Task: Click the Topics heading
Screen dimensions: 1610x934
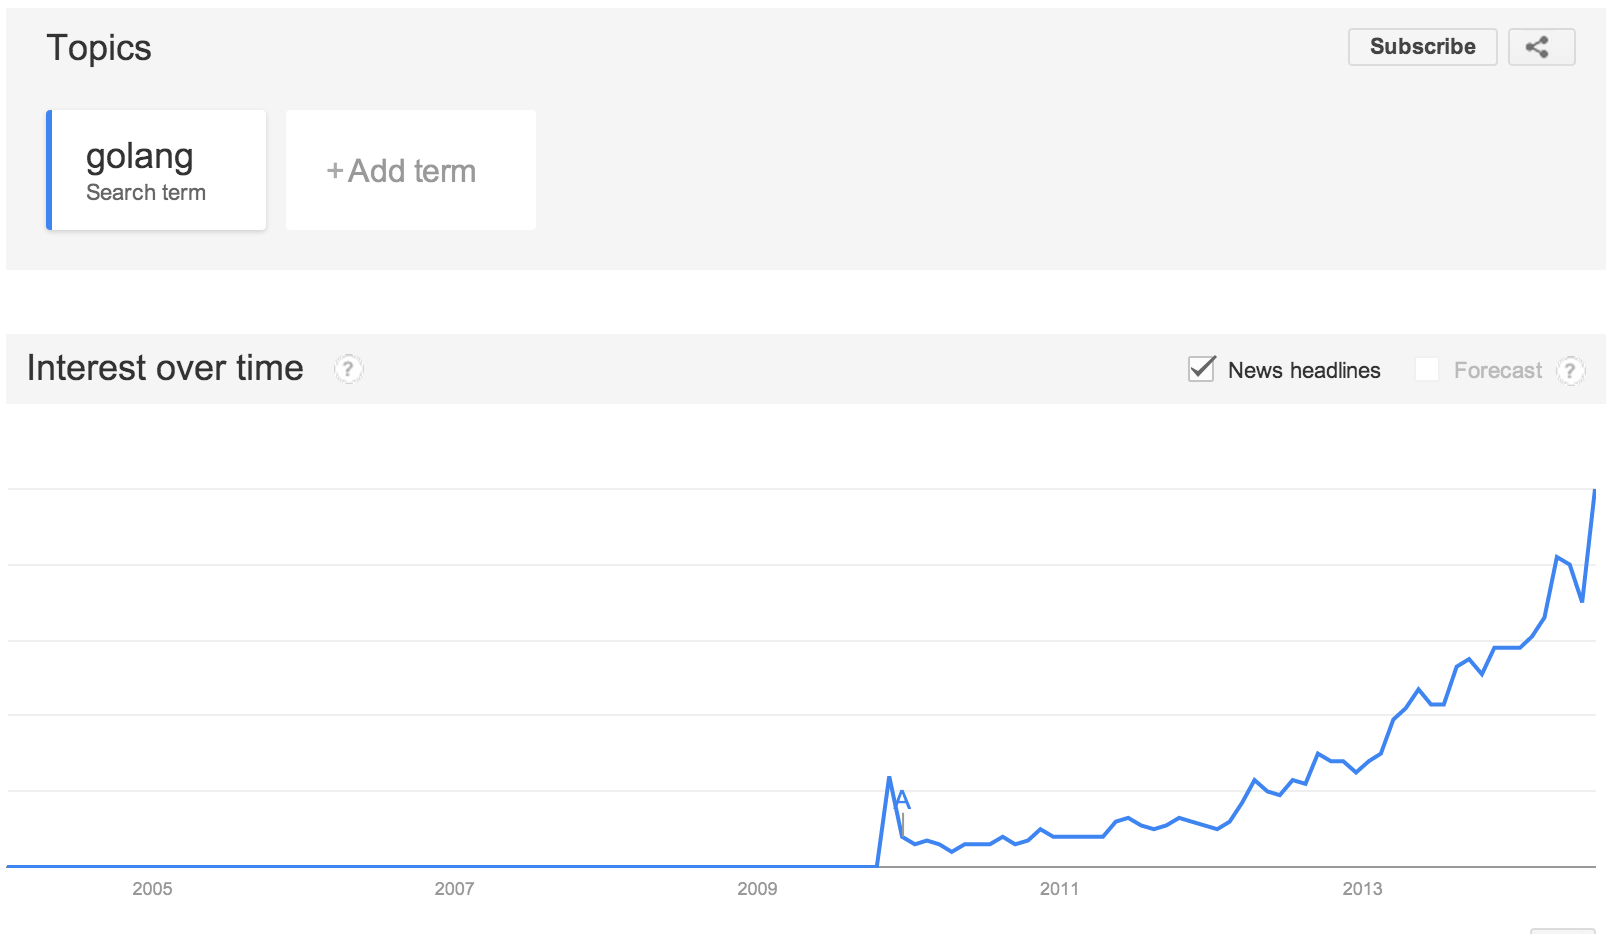Action: click(99, 48)
